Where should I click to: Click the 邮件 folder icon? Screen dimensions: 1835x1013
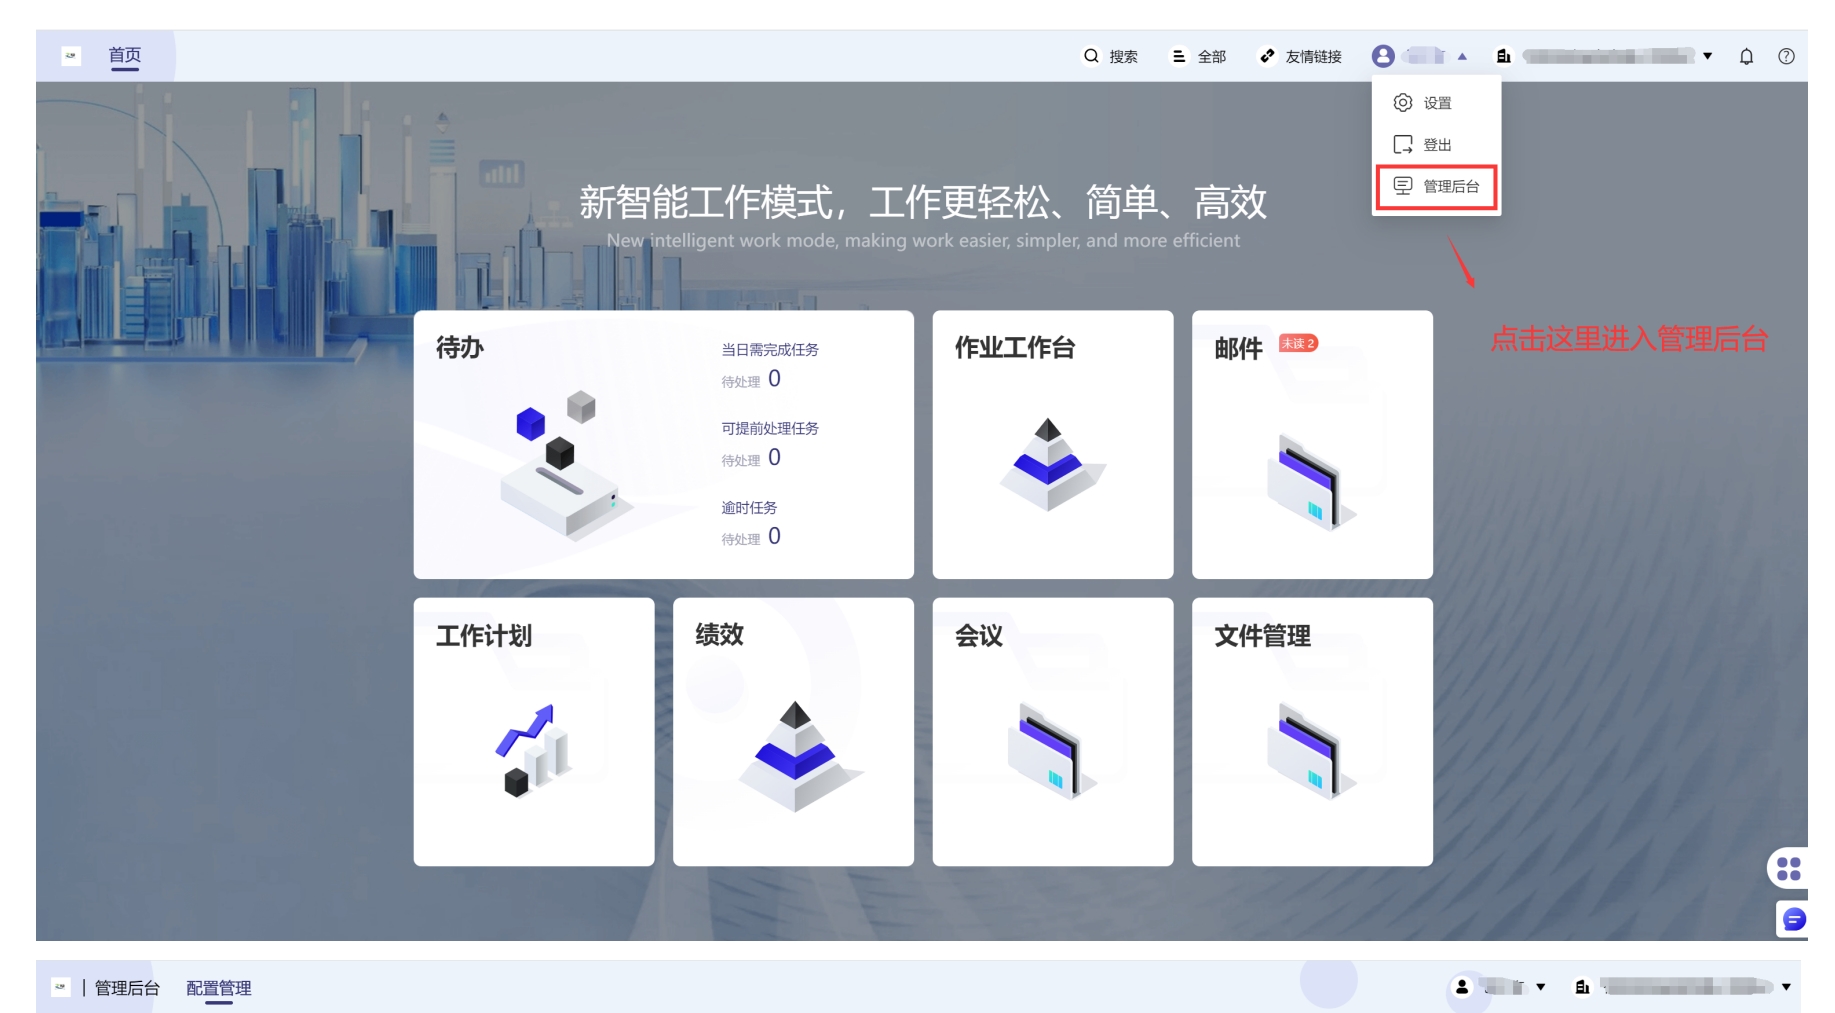pyautogui.click(x=1311, y=482)
